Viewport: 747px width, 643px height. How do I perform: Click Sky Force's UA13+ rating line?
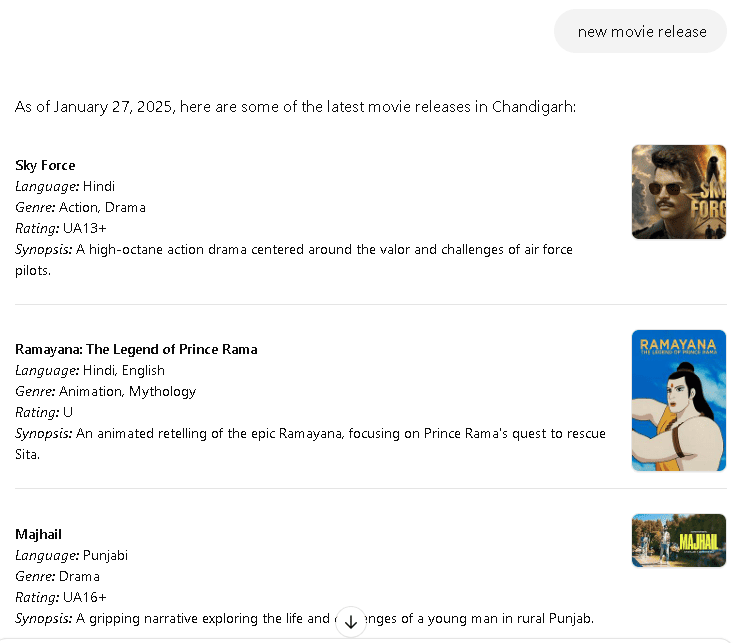61,228
